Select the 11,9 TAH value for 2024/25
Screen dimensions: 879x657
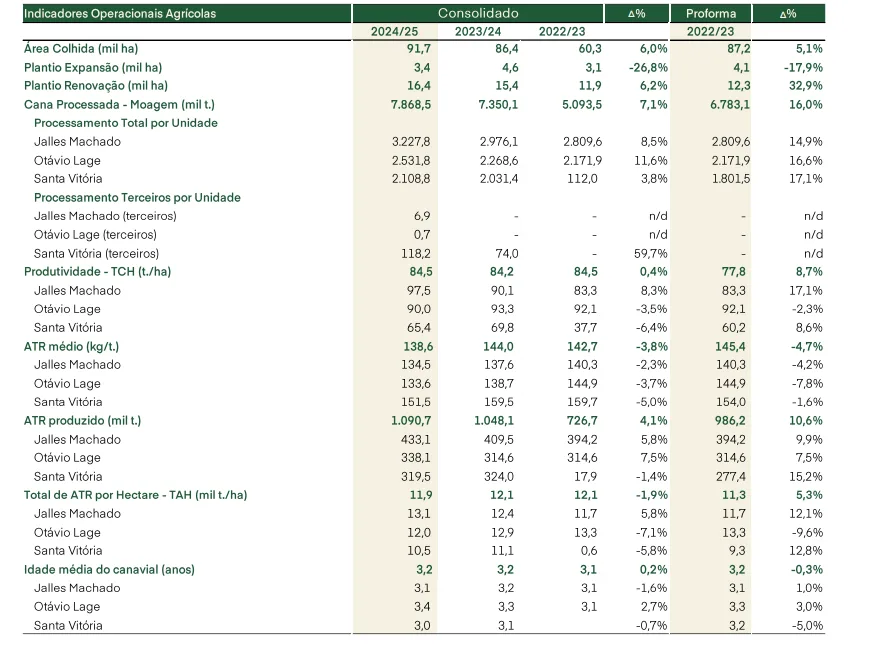(421, 496)
